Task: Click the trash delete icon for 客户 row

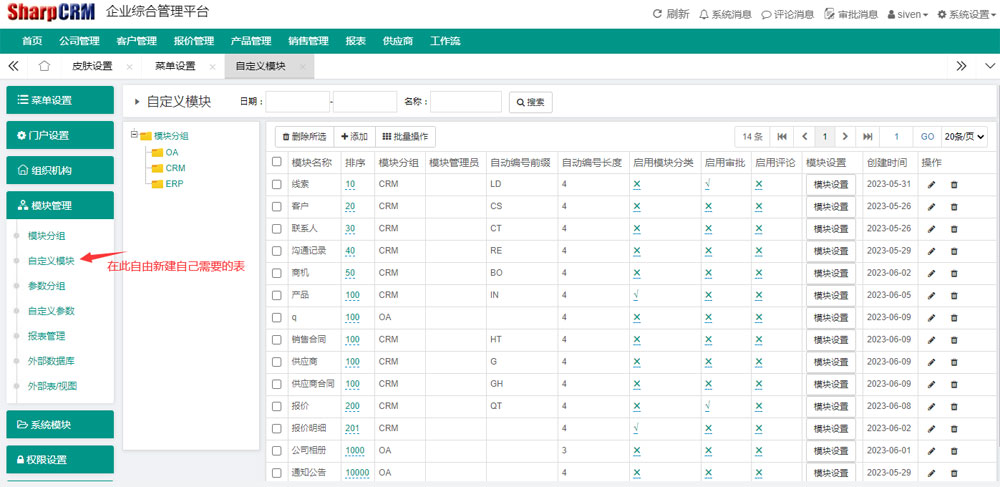Action: (953, 207)
